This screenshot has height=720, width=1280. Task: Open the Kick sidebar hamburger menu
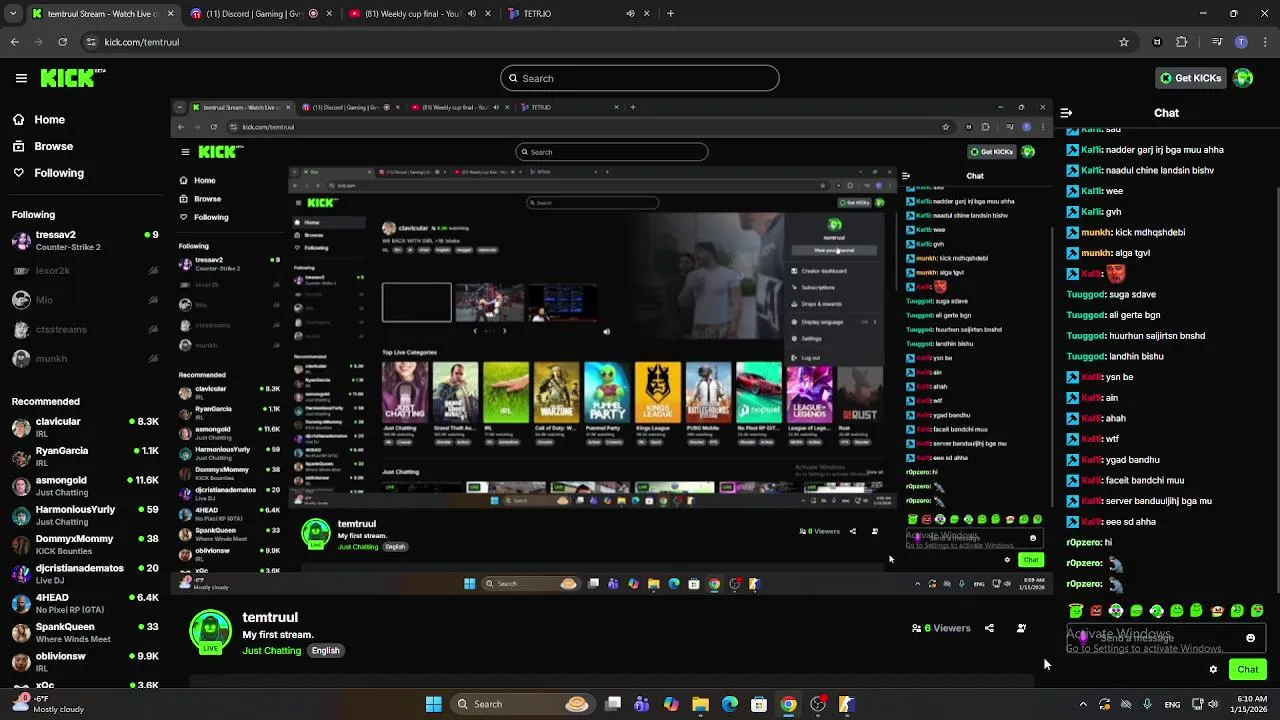pos(21,78)
